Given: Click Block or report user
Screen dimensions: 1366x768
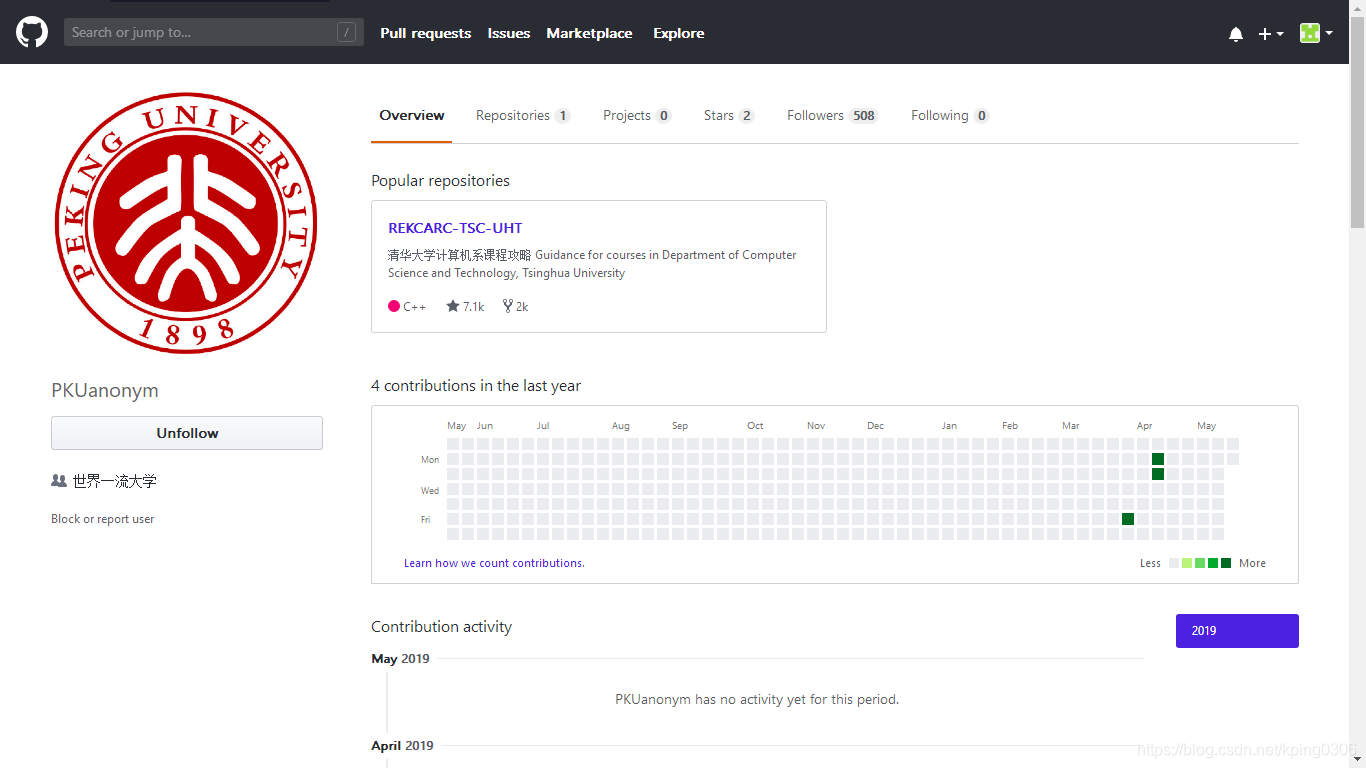Looking at the screenshot, I should coord(103,519).
